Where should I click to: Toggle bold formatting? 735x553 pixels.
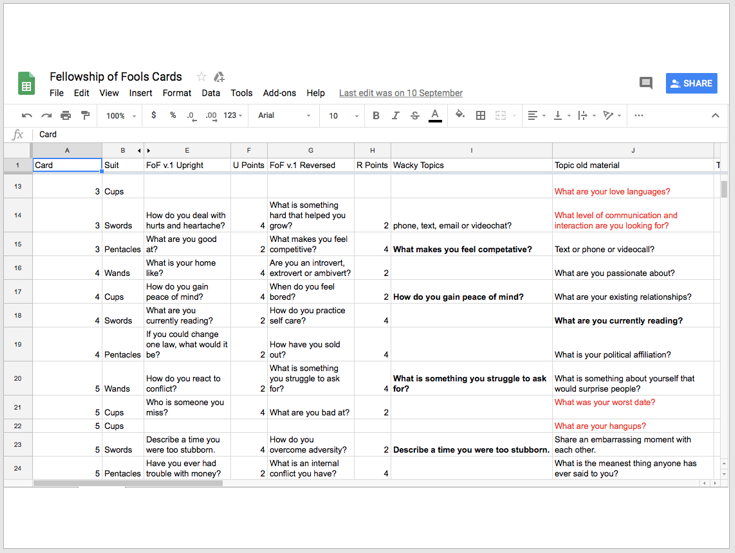[376, 116]
